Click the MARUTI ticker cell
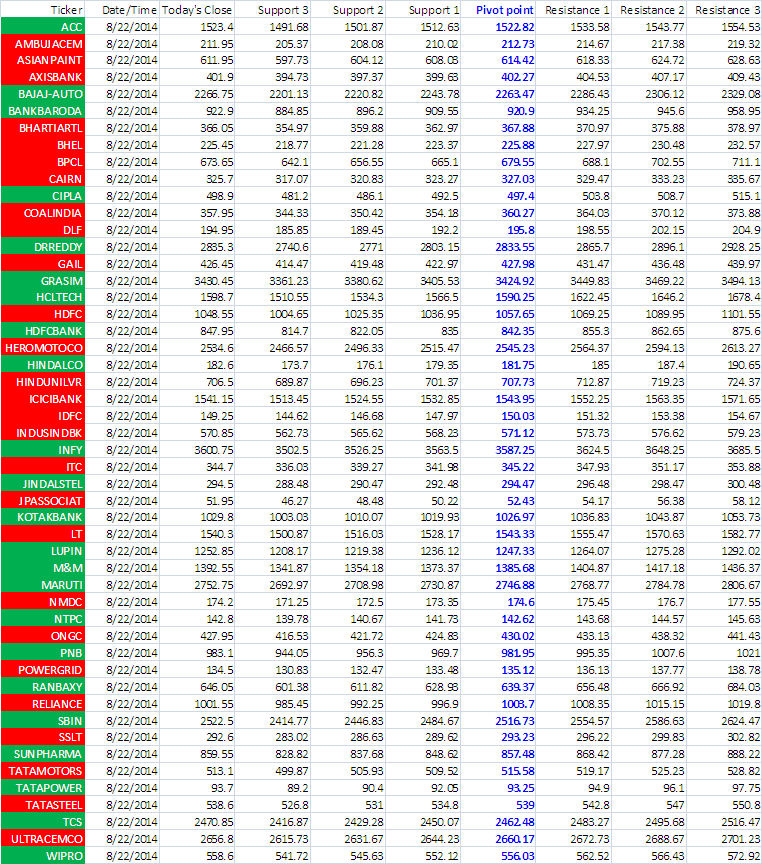 [43, 585]
